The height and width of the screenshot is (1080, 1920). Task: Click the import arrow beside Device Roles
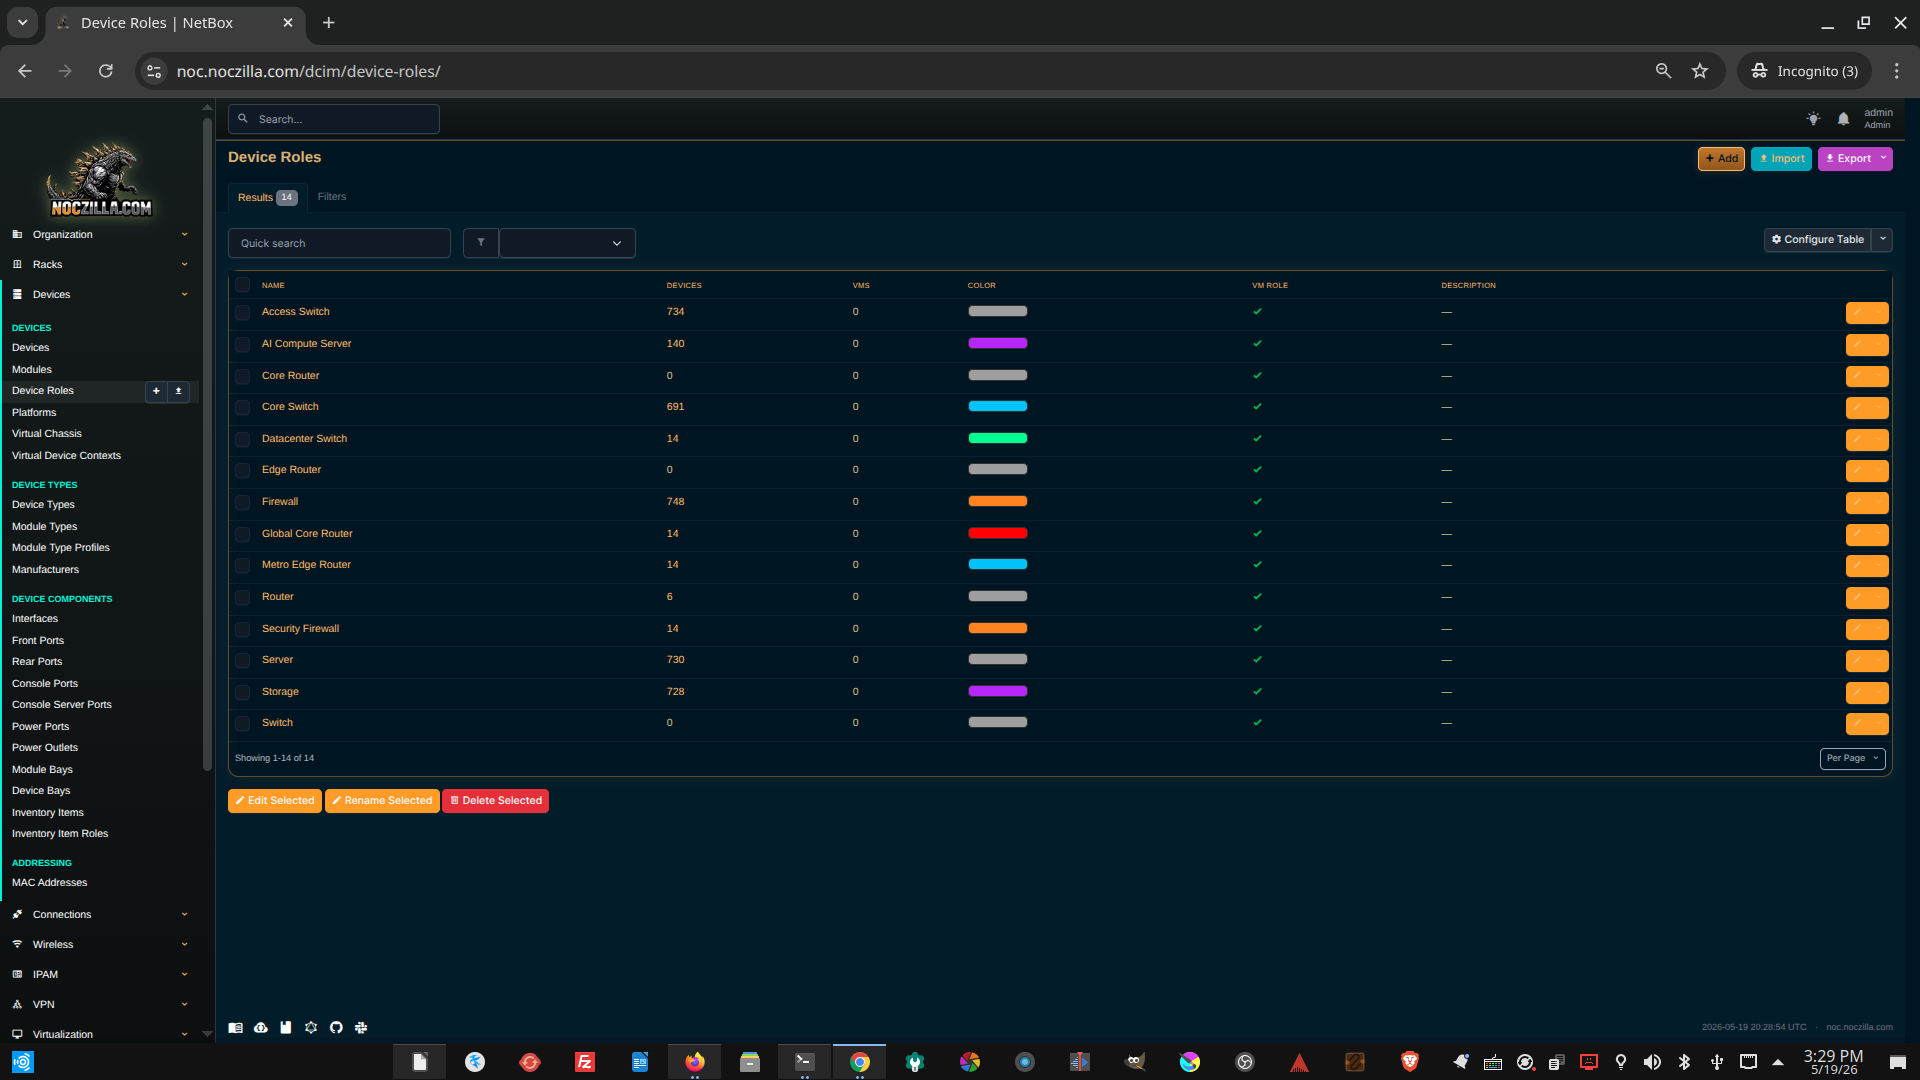pos(179,391)
